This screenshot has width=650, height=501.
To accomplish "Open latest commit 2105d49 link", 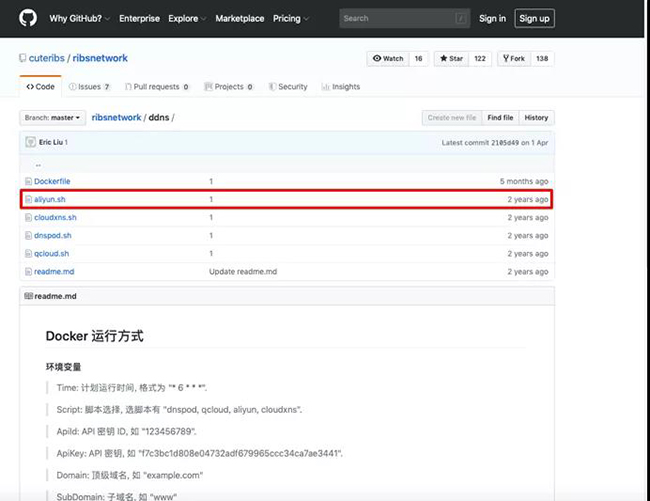I will (505, 143).
